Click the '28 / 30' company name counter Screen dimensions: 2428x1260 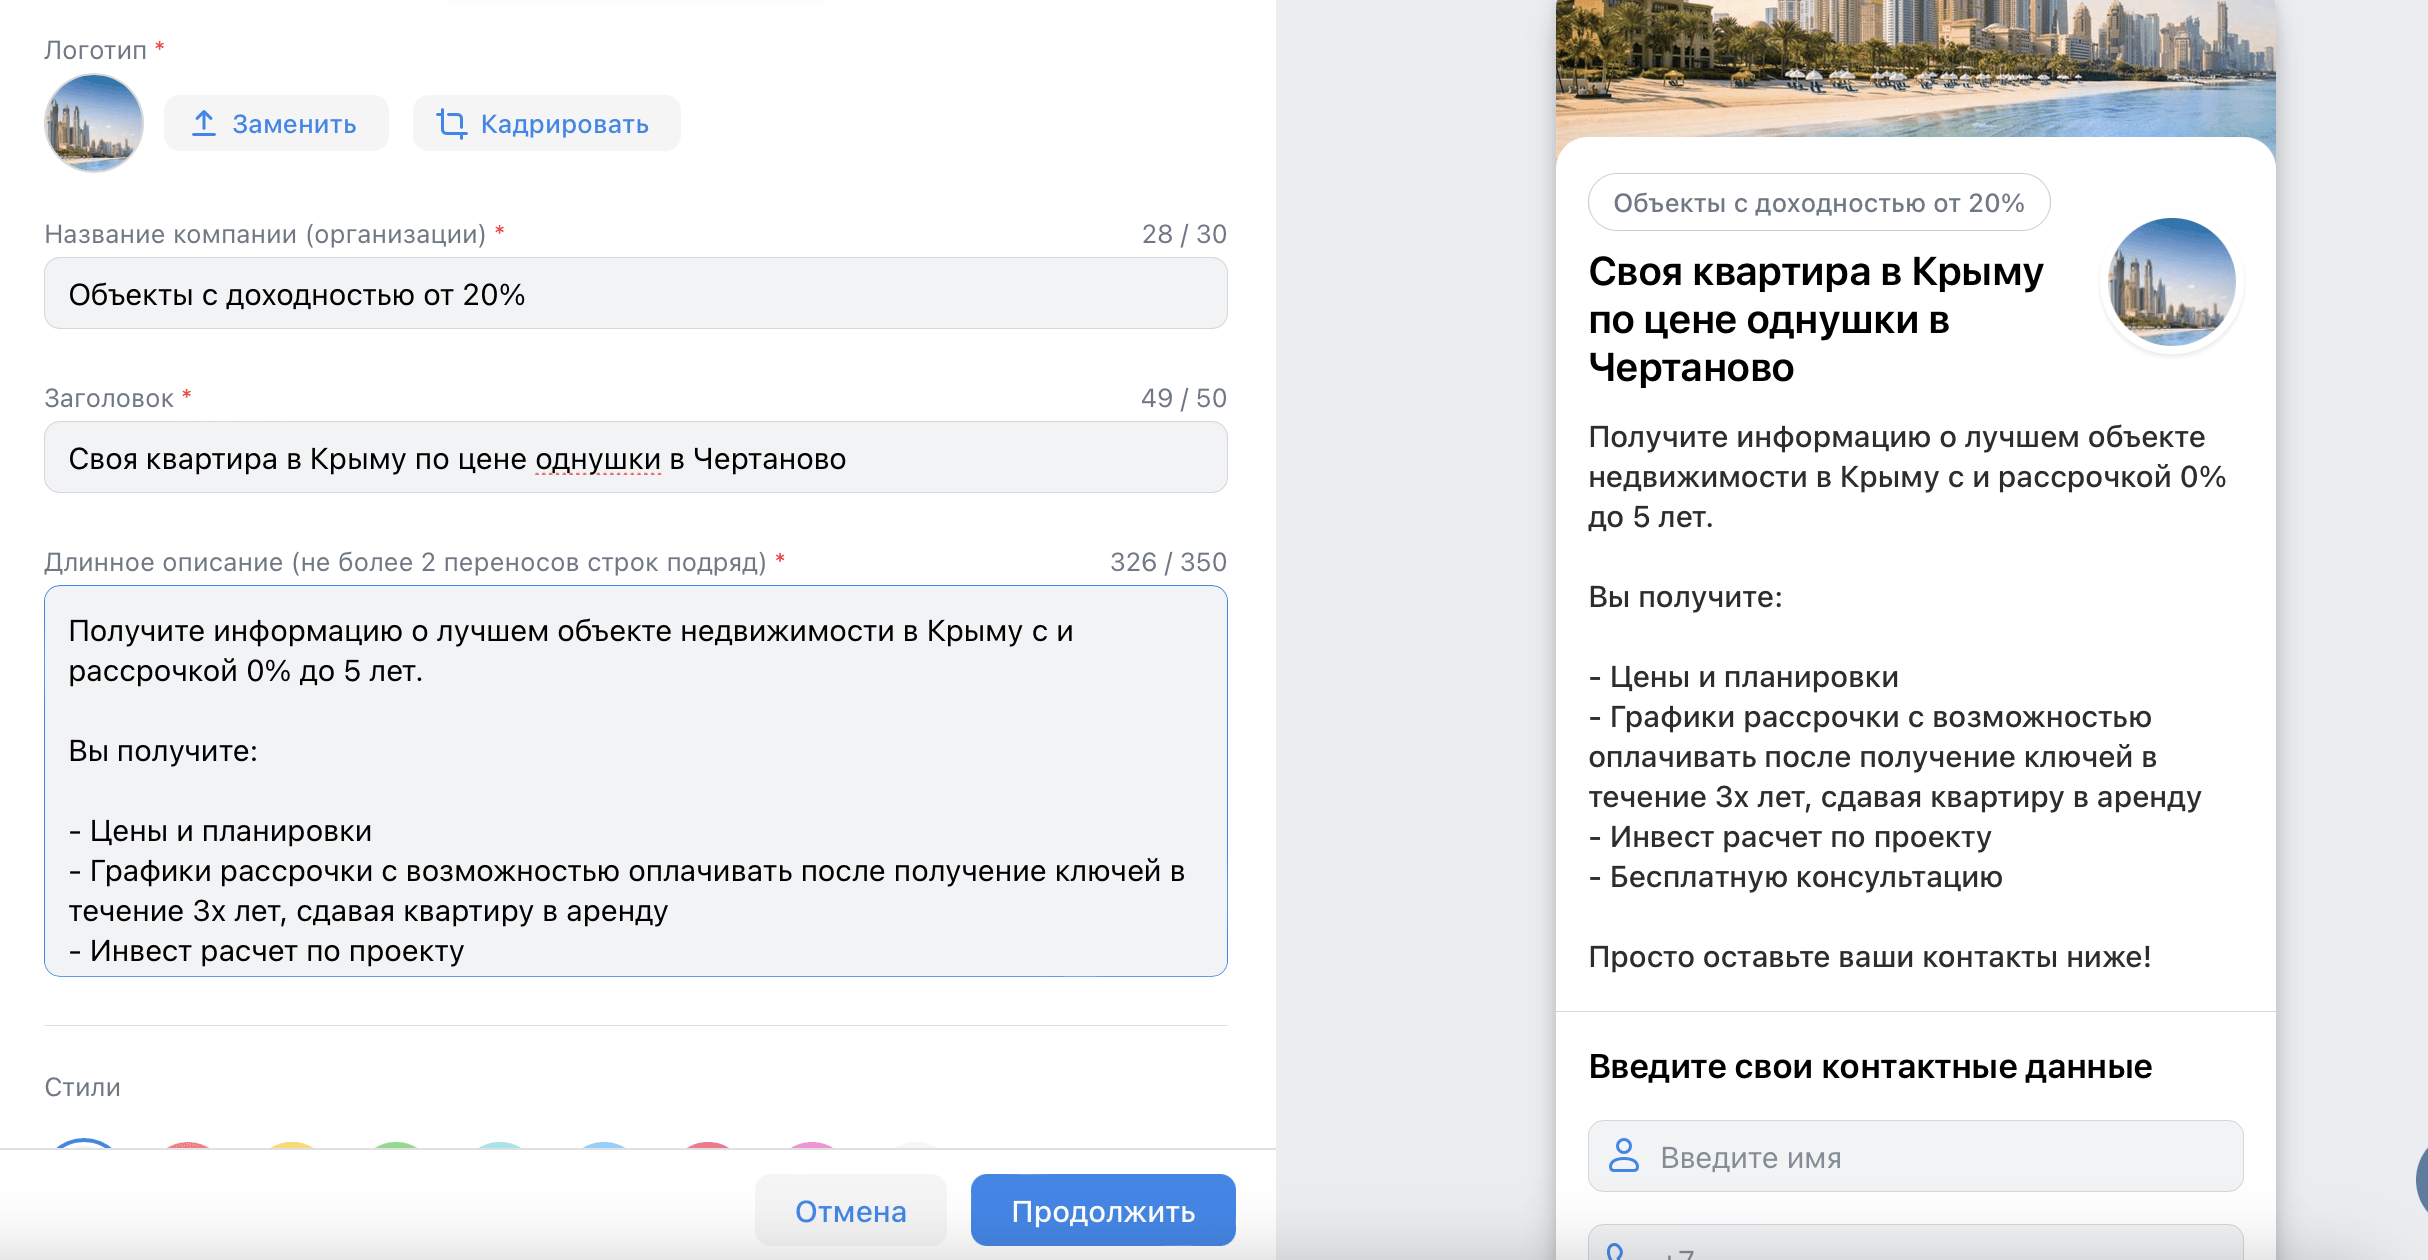(1184, 234)
